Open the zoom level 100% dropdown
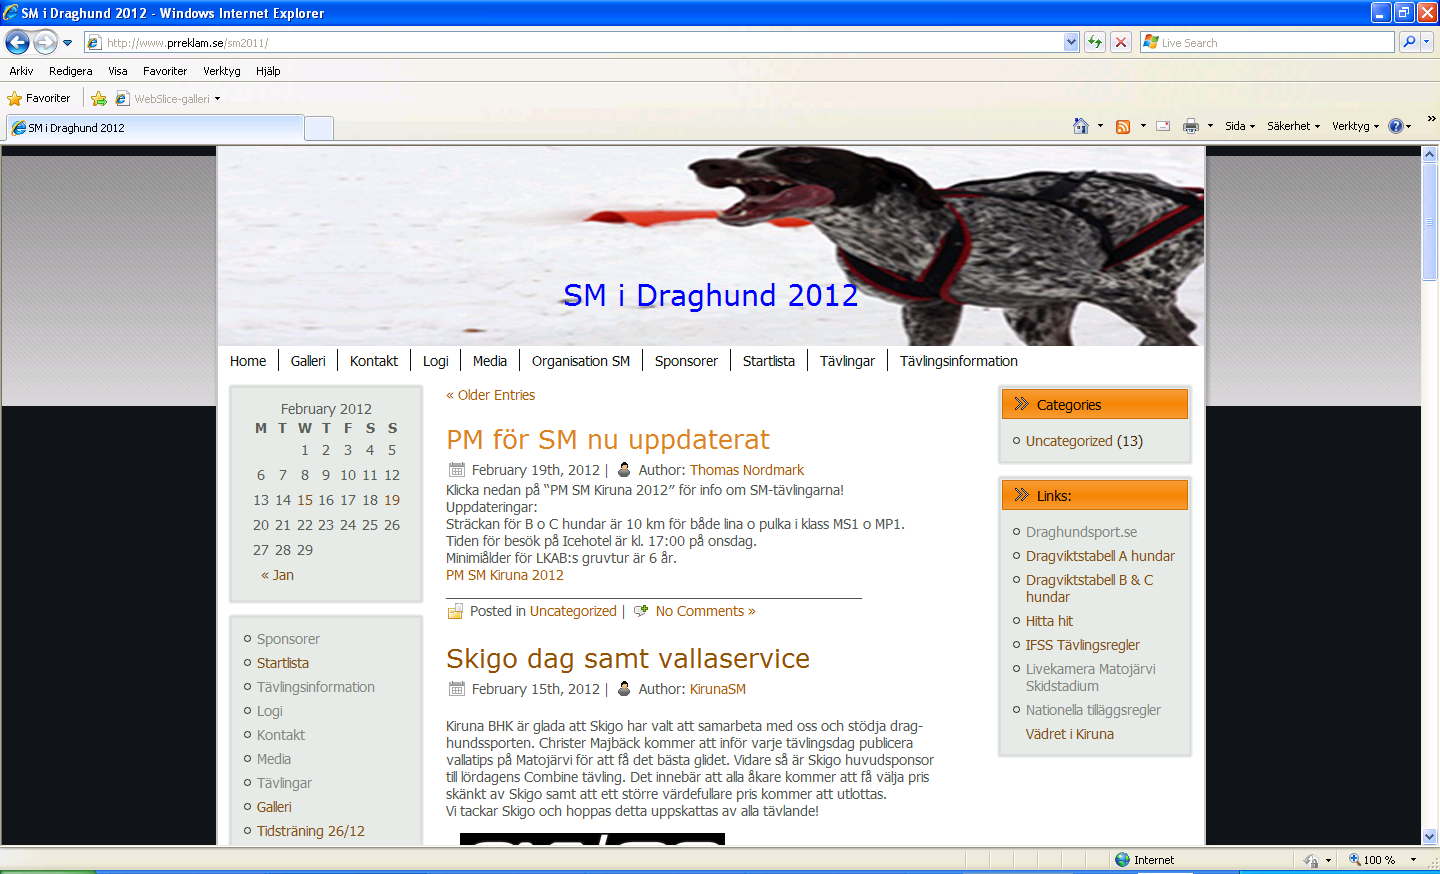Screen dimensions: 1440x874 point(1413,860)
